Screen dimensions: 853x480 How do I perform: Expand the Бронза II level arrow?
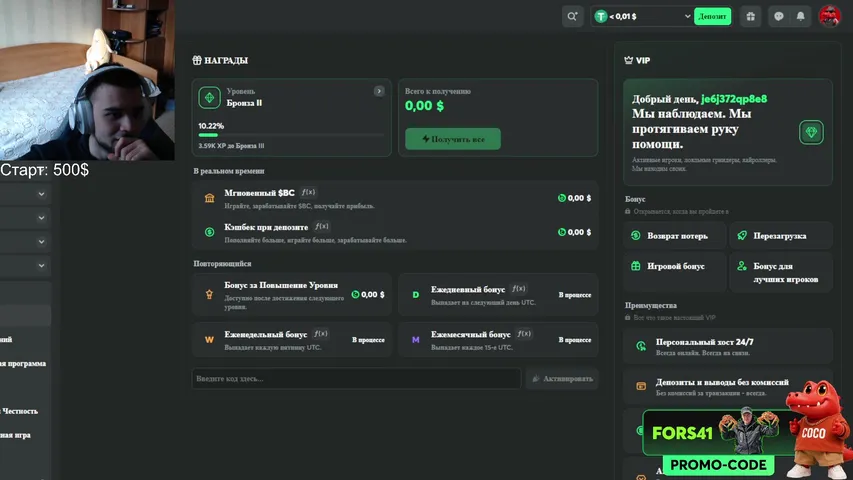tap(379, 91)
